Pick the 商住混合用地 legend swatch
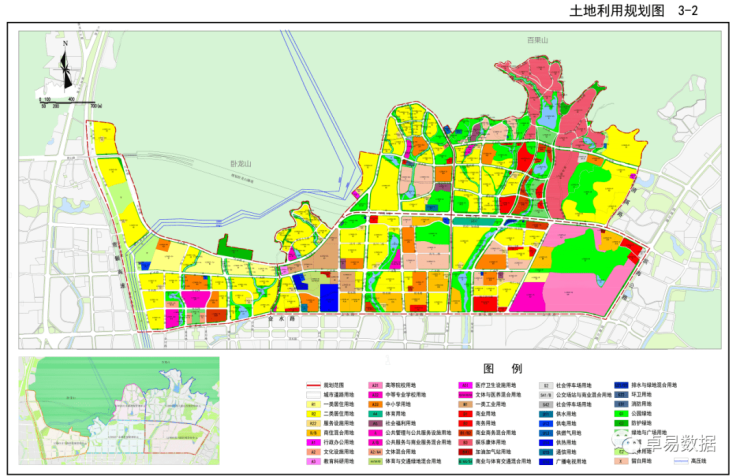Viewport: 740px width, 476px height. click(313, 433)
